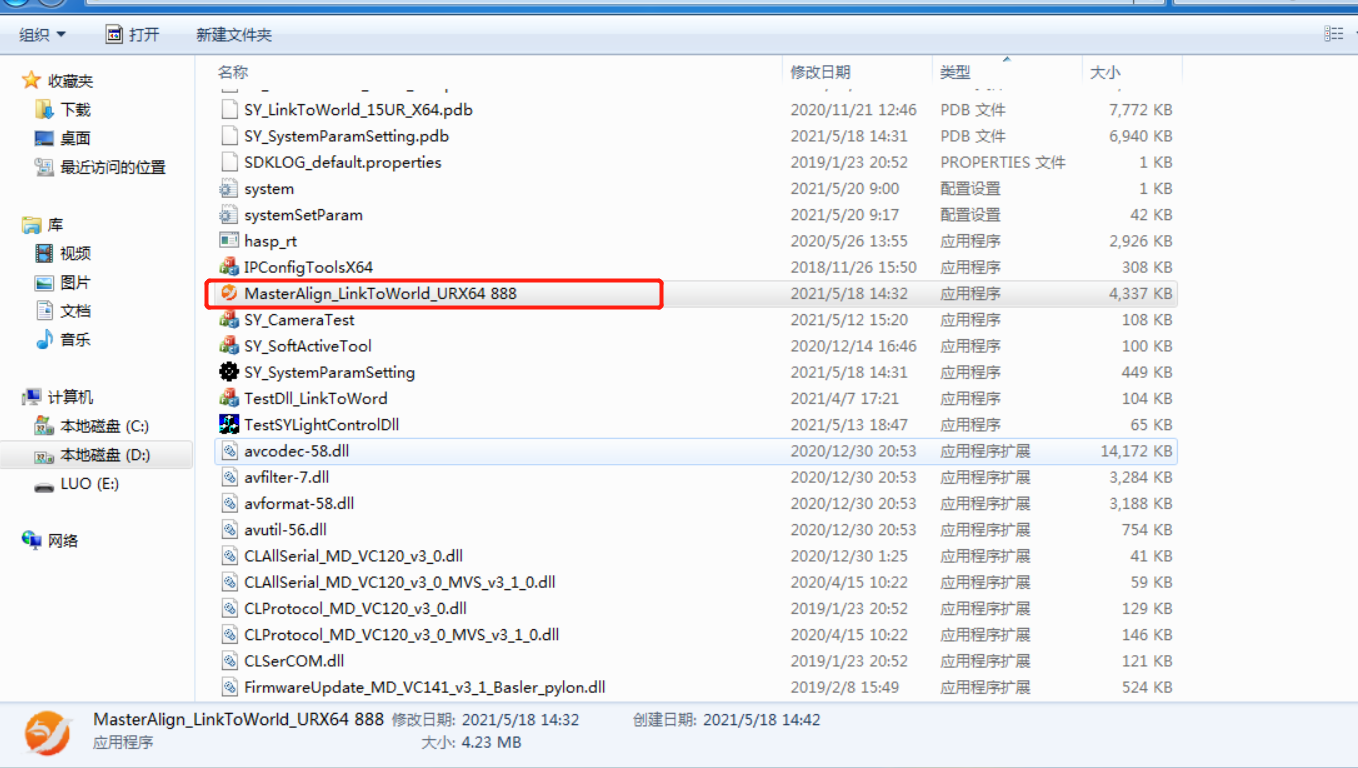Sort files by the 大小 column header
1358x768 pixels.
(x=1105, y=72)
